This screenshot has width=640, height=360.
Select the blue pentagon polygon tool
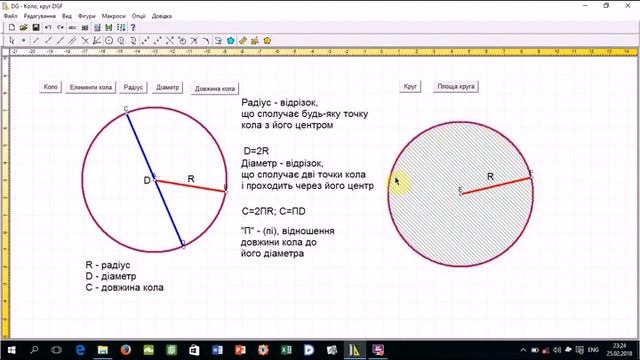pyautogui.click(x=231, y=40)
